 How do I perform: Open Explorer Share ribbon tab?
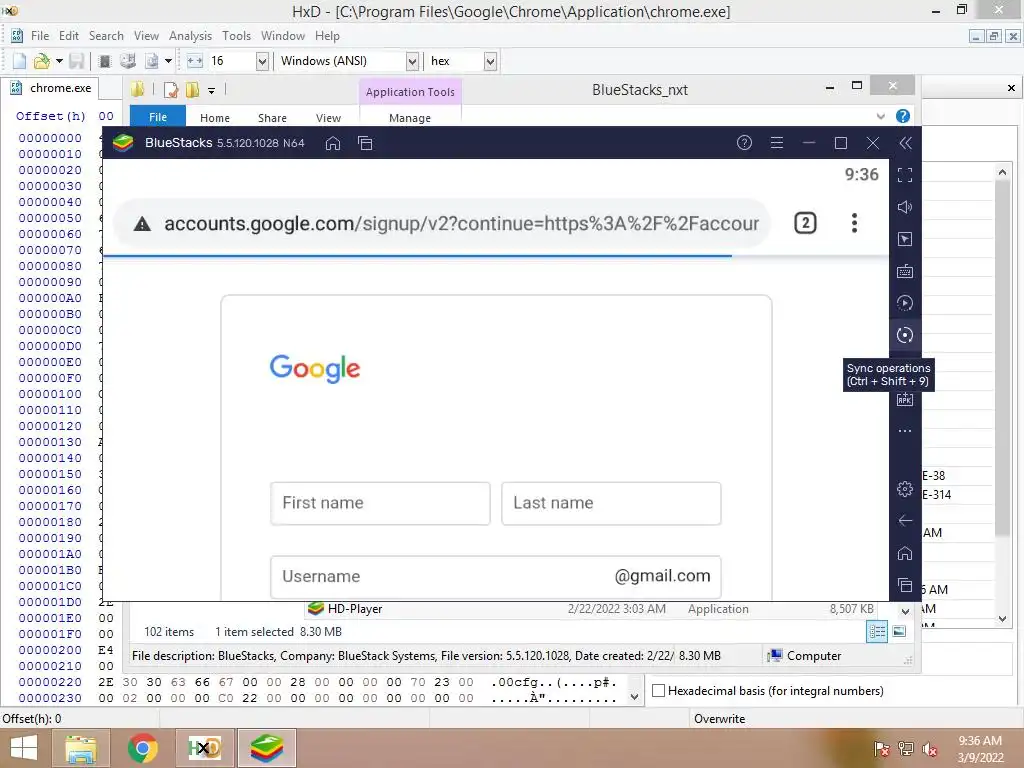(x=272, y=118)
